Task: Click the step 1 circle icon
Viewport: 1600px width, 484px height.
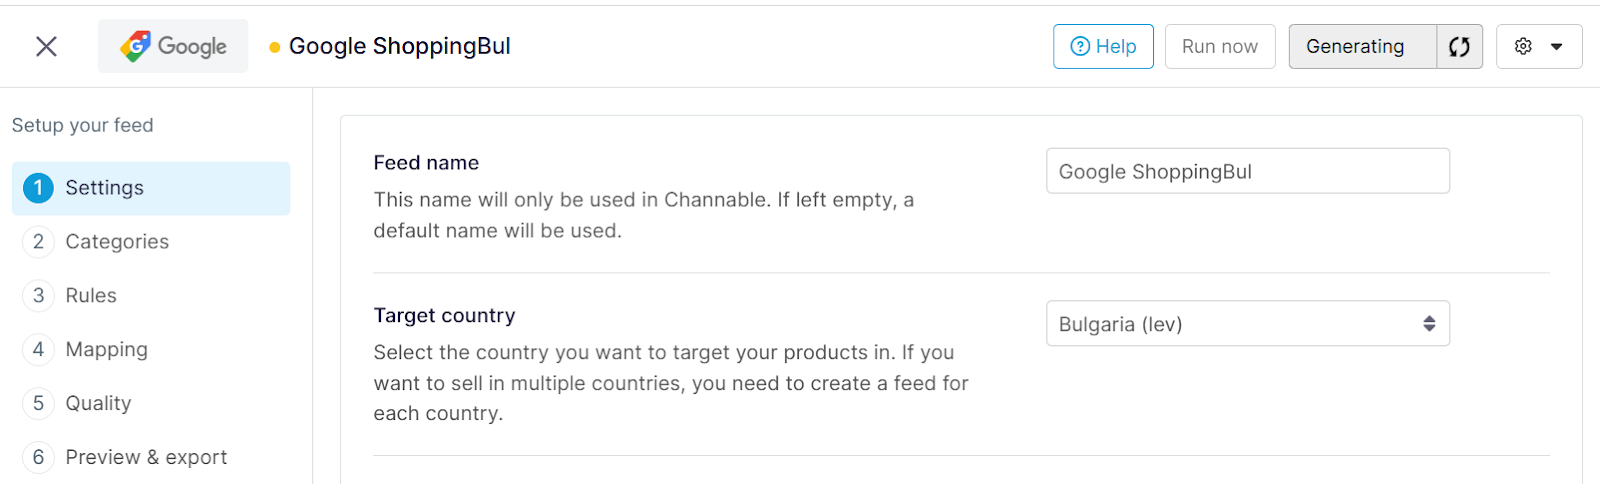Action: (38, 188)
